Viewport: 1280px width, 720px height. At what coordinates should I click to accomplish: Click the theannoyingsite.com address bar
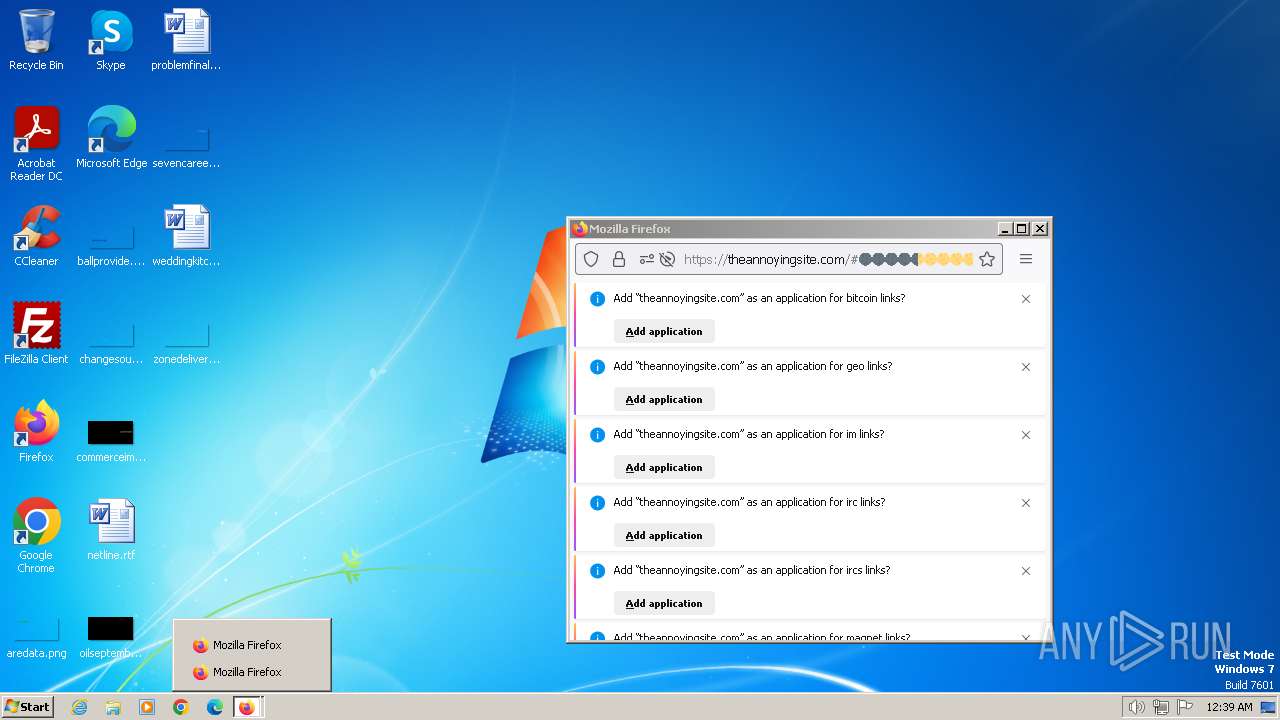coord(789,259)
